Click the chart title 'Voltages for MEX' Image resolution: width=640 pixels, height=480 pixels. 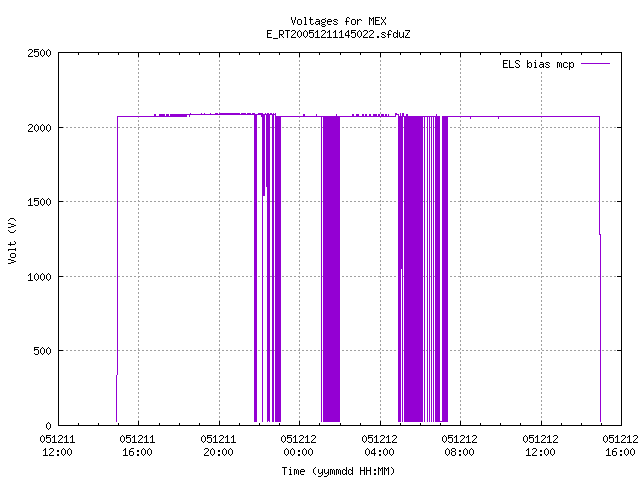click(x=338, y=21)
